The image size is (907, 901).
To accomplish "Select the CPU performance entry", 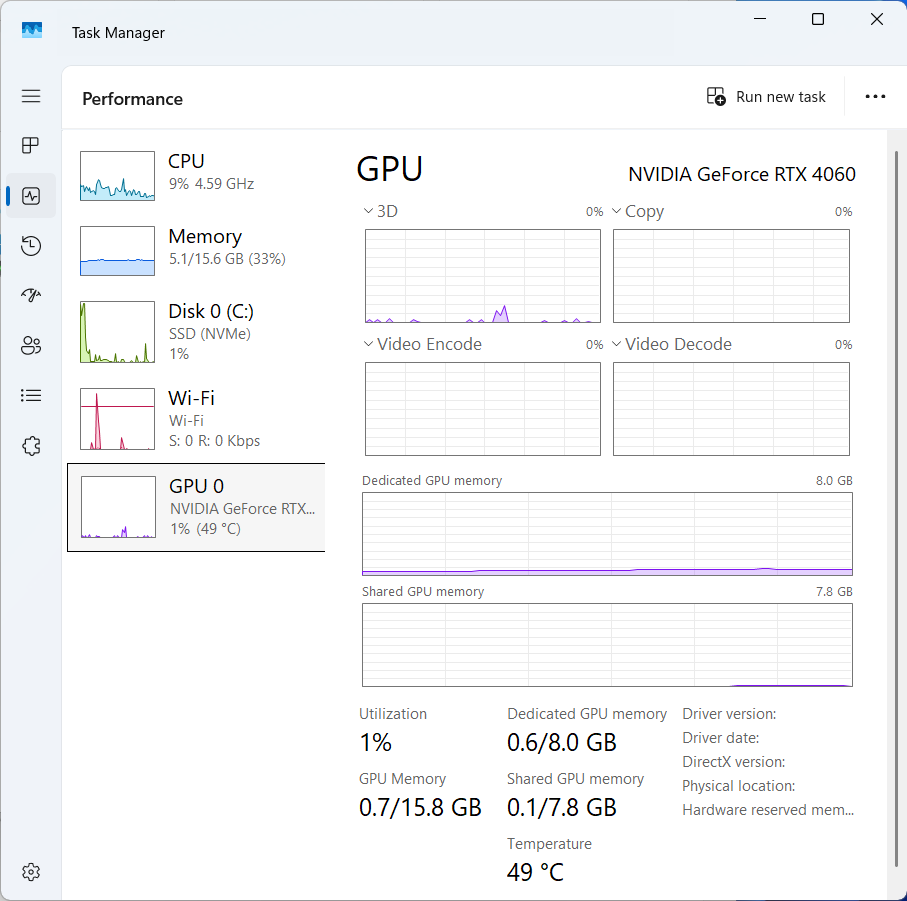I will (197, 176).
